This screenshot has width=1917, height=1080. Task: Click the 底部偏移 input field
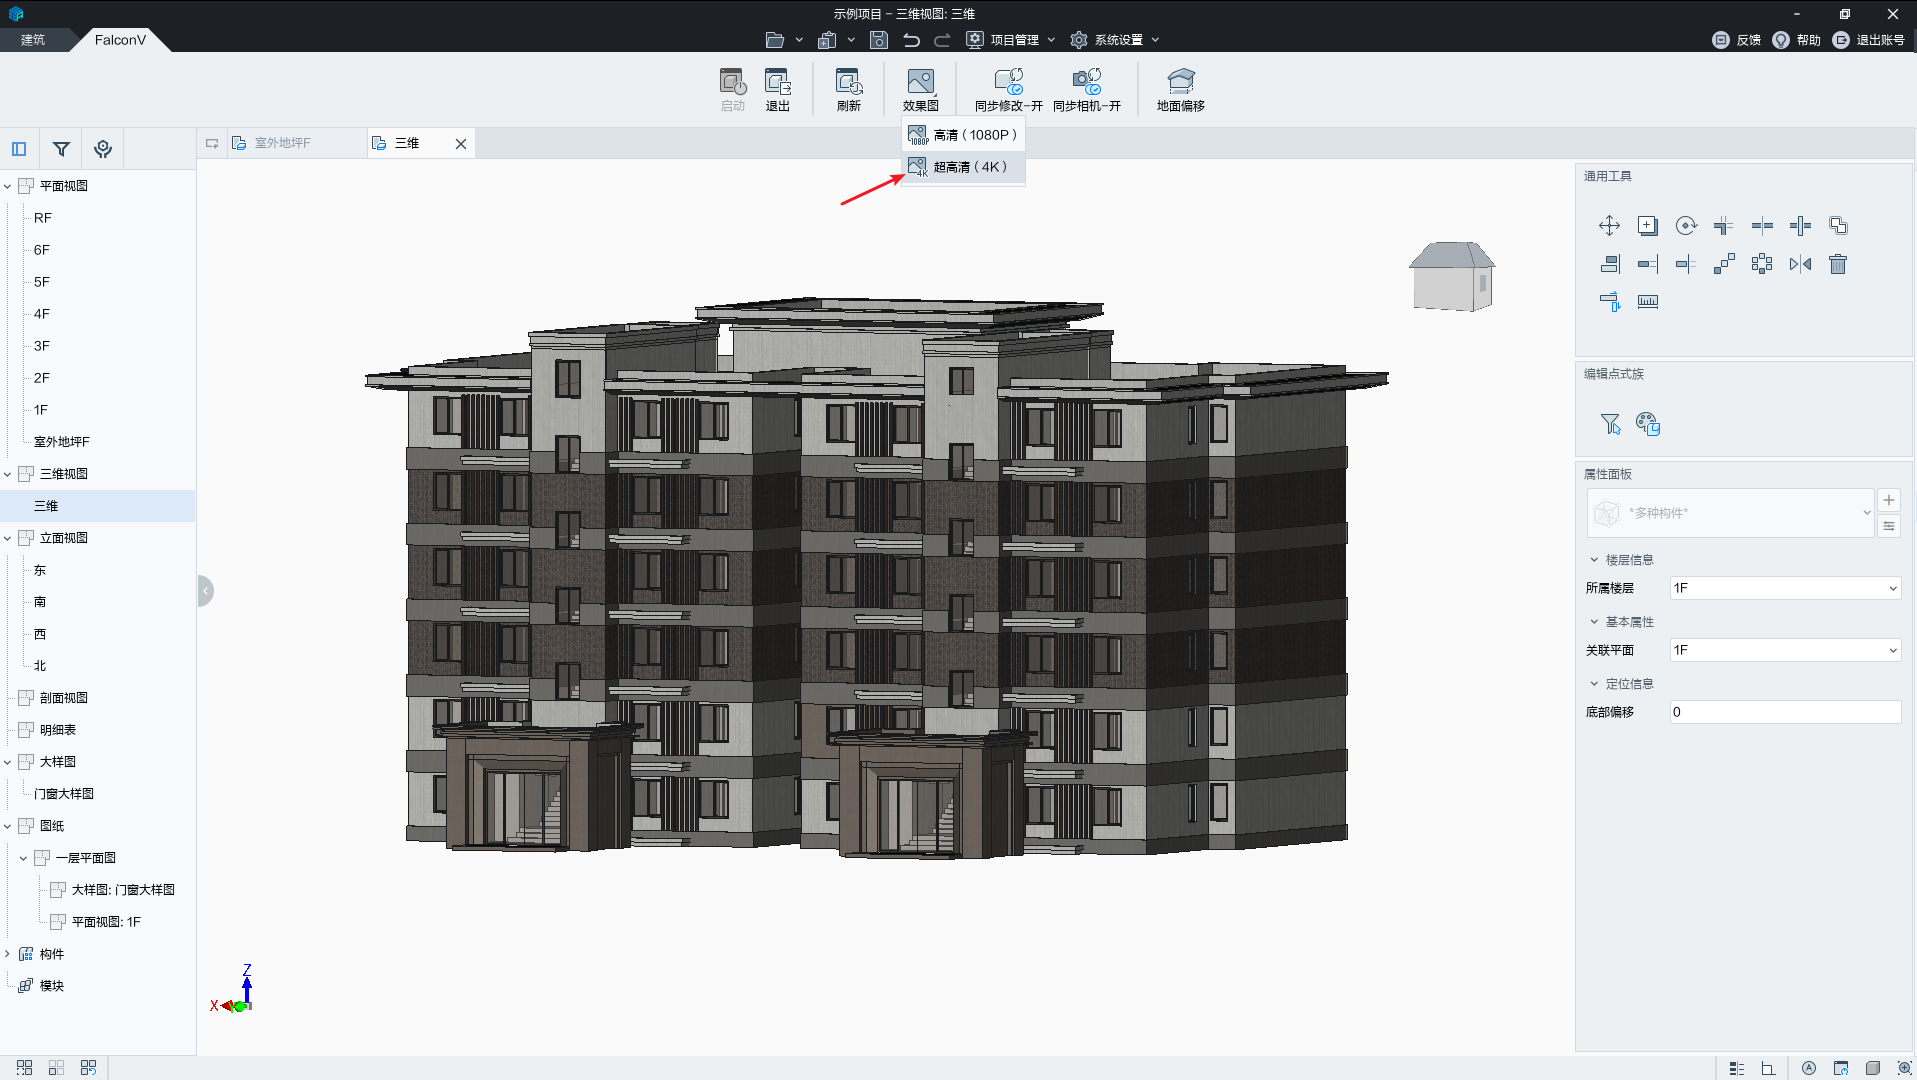click(x=1785, y=712)
